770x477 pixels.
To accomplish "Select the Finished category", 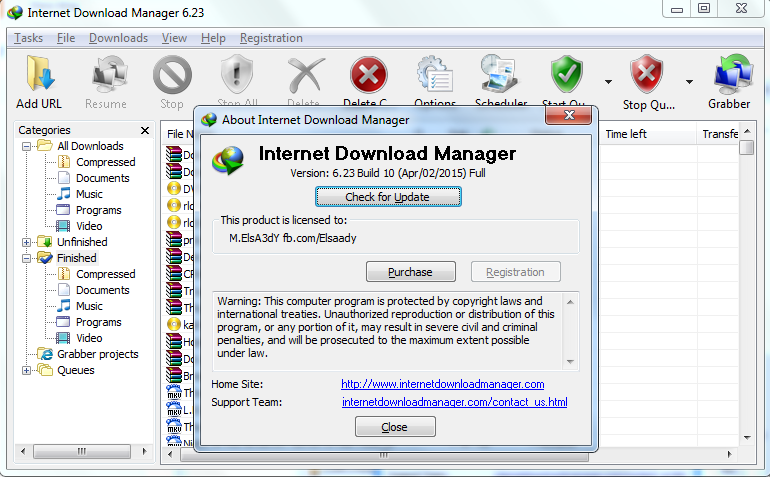I will coord(77,258).
